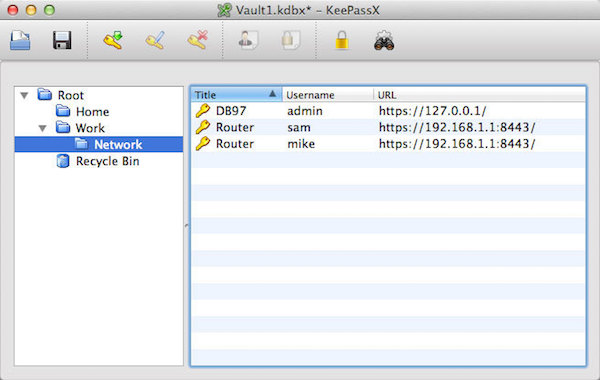Click the splitter handle between the panes

pyautogui.click(x=187, y=226)
